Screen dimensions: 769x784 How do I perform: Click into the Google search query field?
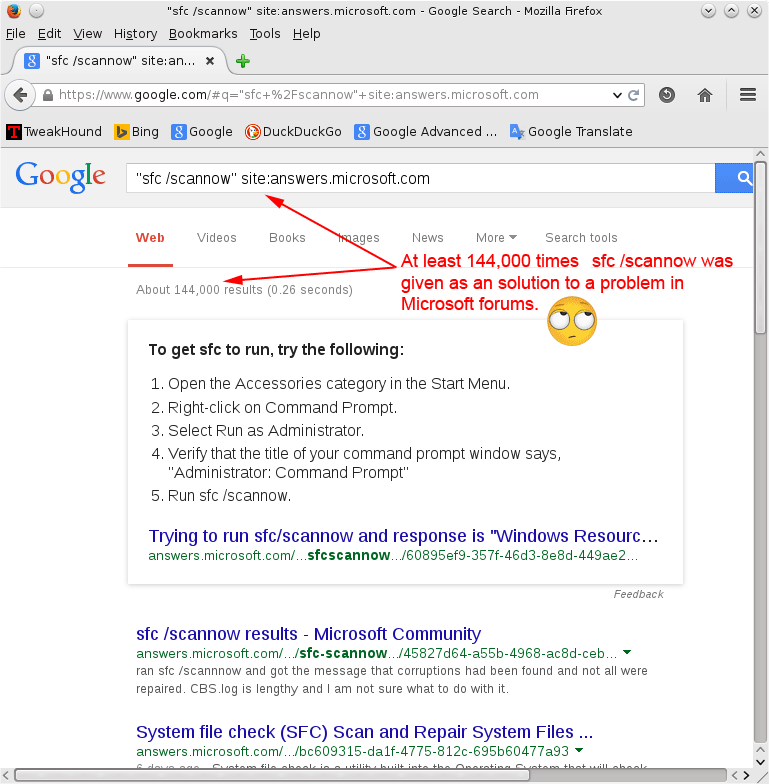(420, 179)
